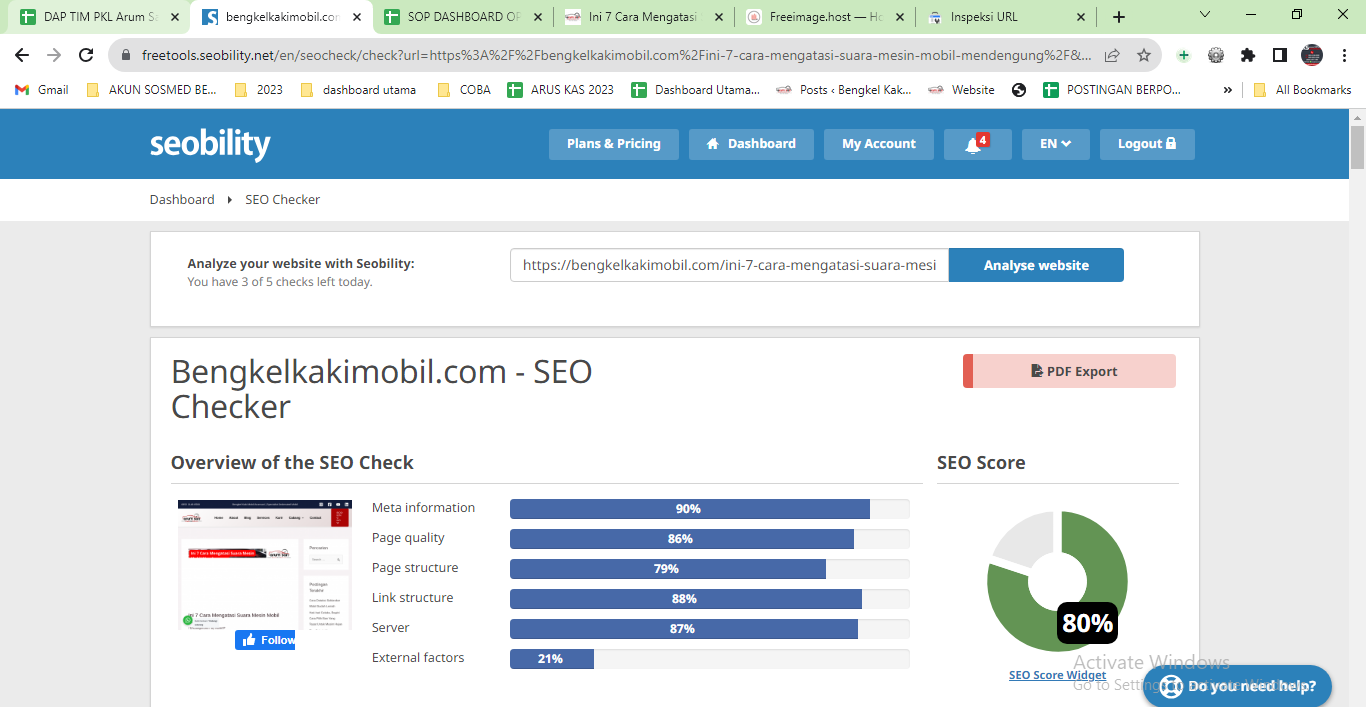Click the site info icon in address bar
This screenshot has width=1366, height=707.
coord(126,55)
